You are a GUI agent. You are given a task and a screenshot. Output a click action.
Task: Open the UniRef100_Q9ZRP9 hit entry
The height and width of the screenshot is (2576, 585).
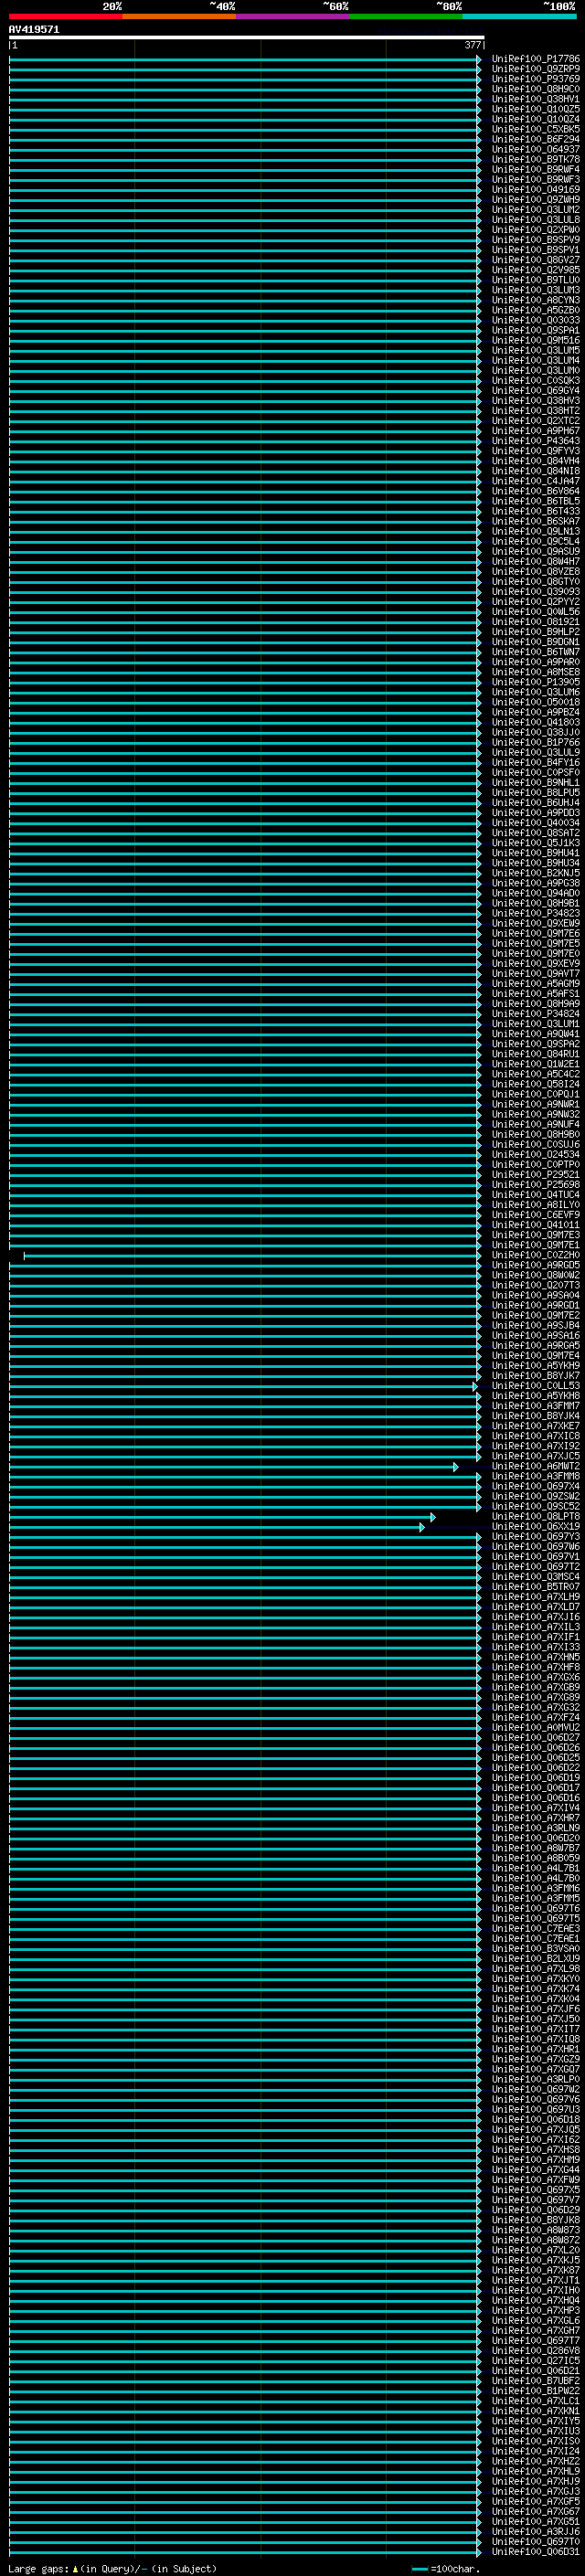click(536, 69)
